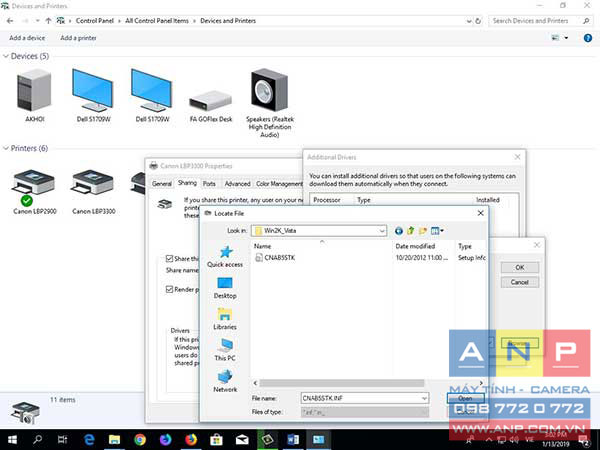Switch to Advanced tab in Properties
This screenshot has width=600, height=450.
pos(237,184)
